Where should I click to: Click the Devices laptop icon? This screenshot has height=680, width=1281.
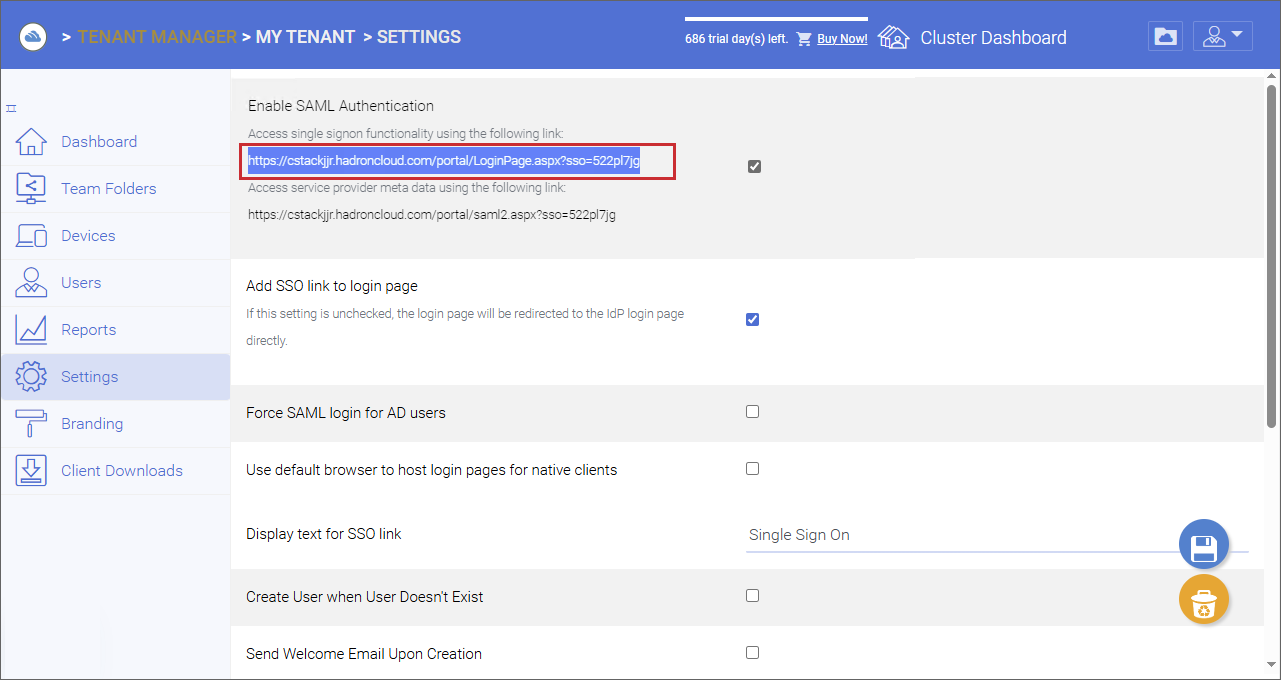(31, 236)
